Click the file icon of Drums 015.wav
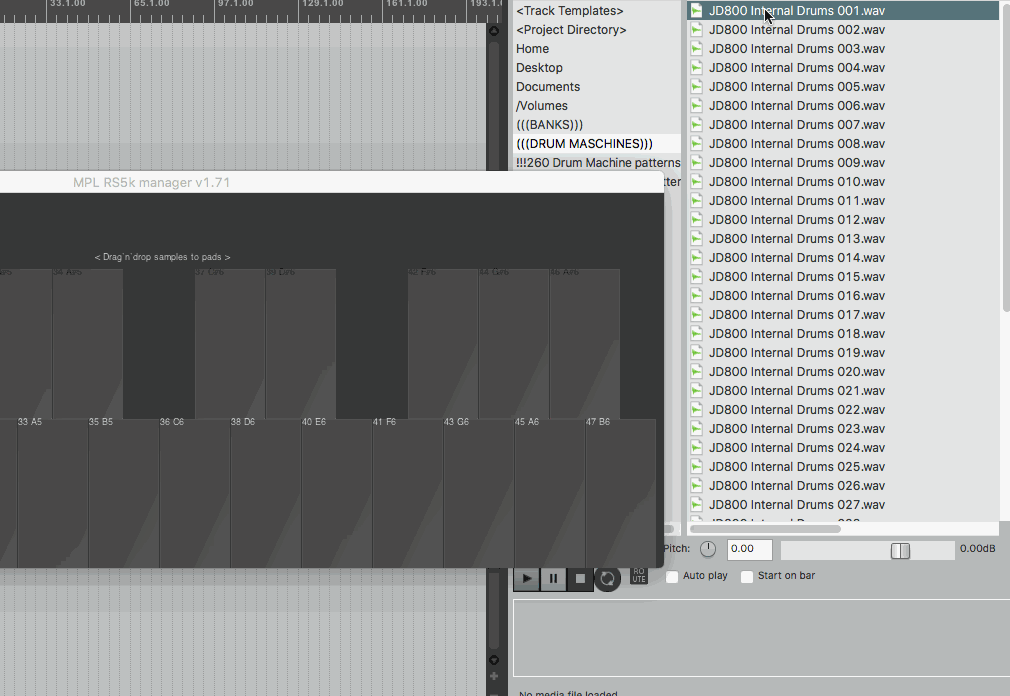This screenshot has width=1010, height=696. click(x=696, y=277)
